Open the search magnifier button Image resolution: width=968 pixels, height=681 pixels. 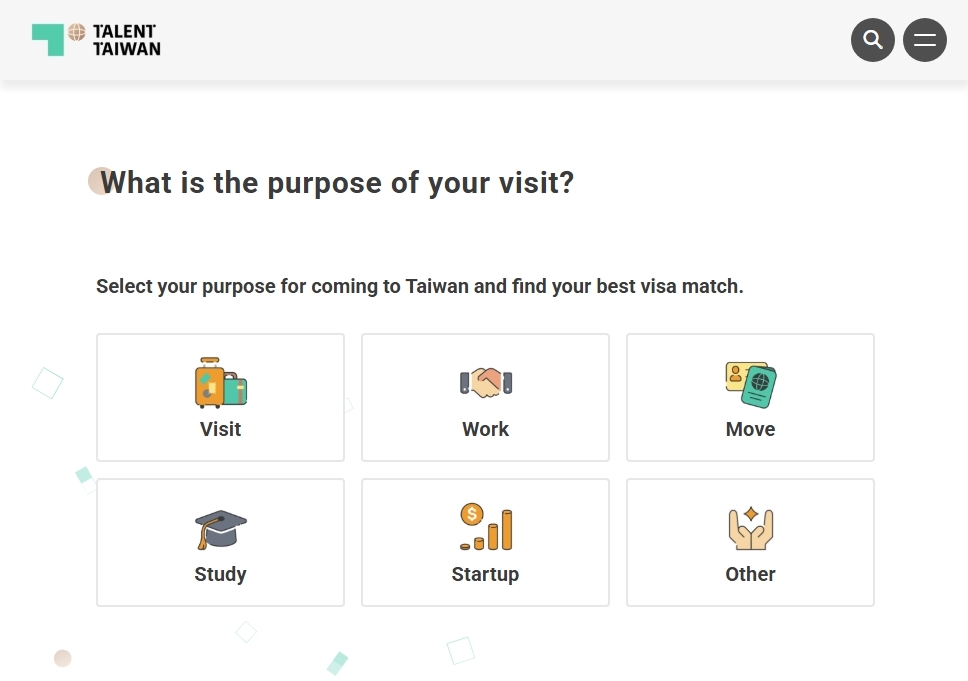pyautogui.click(x=872, y=40)
